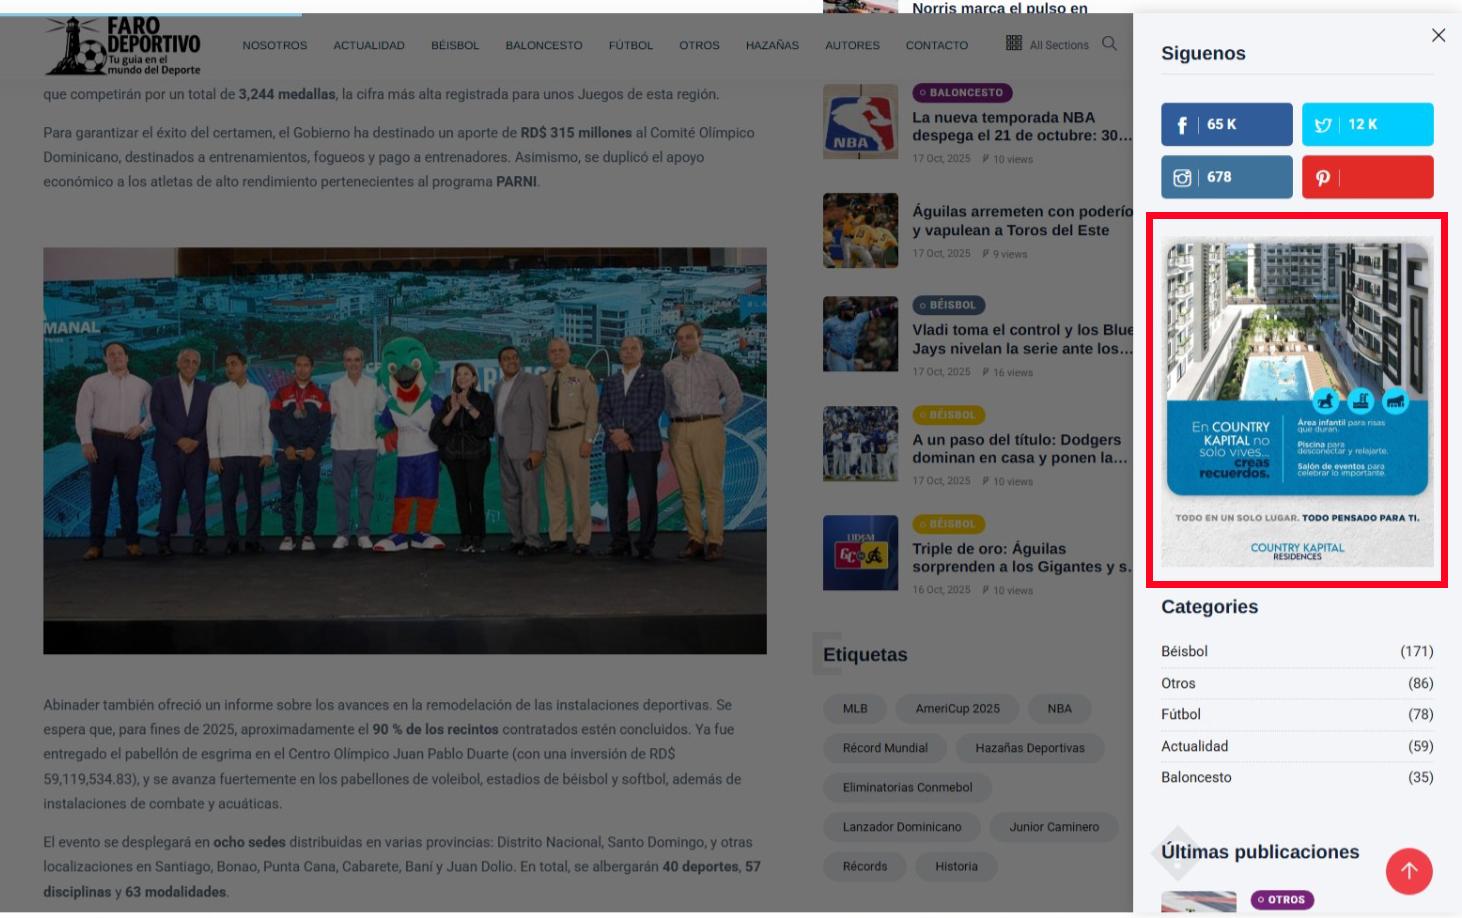Read the Dodgers 'A un paso del título' article
Screen dimensions: 1462x918
pyautogui.click(x=1018, y=449)
